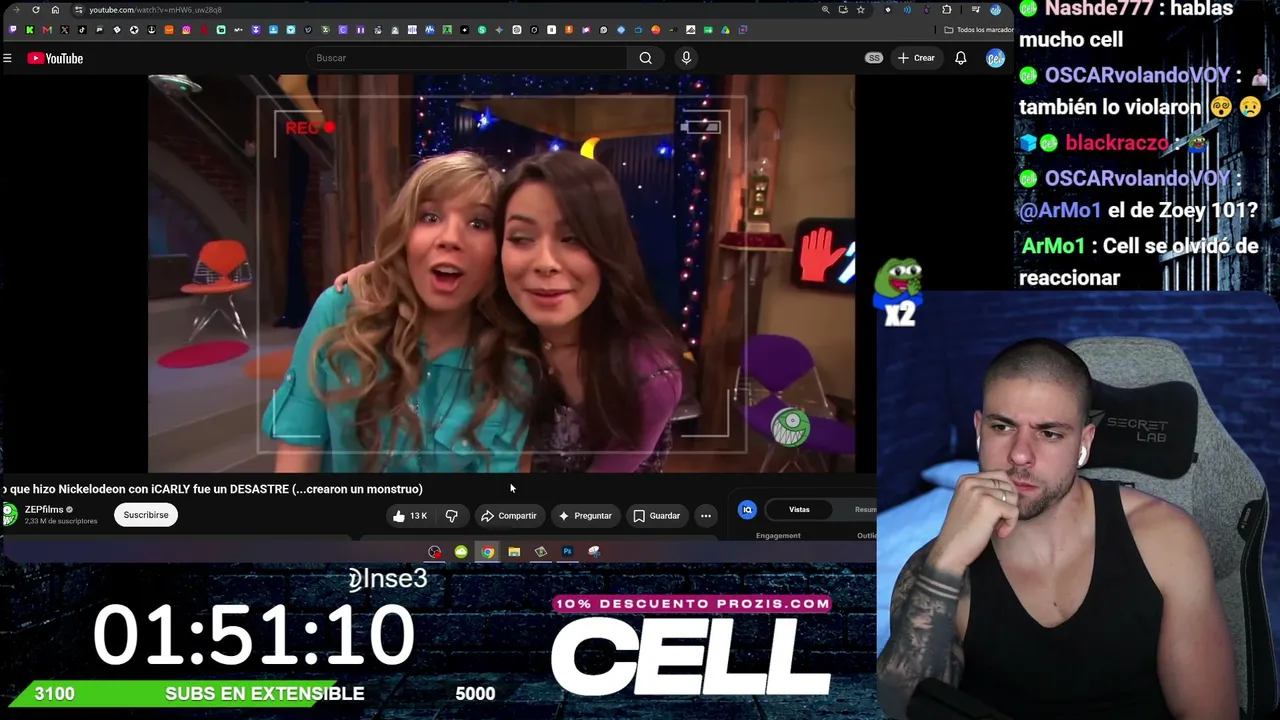Click the browser address bar URL
The height and width of the screenshot is (720, 1280).
pos(155,10)
